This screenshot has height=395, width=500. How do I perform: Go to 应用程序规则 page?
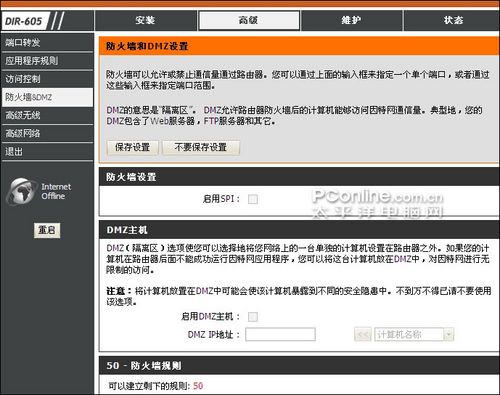pos(47,61)
